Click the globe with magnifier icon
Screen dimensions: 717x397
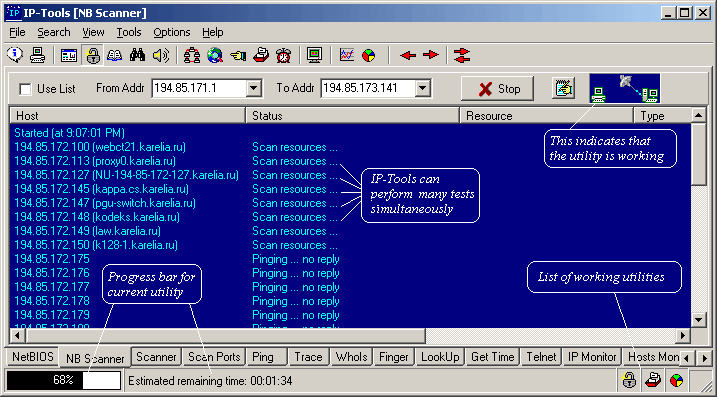[x=214, y=55]
